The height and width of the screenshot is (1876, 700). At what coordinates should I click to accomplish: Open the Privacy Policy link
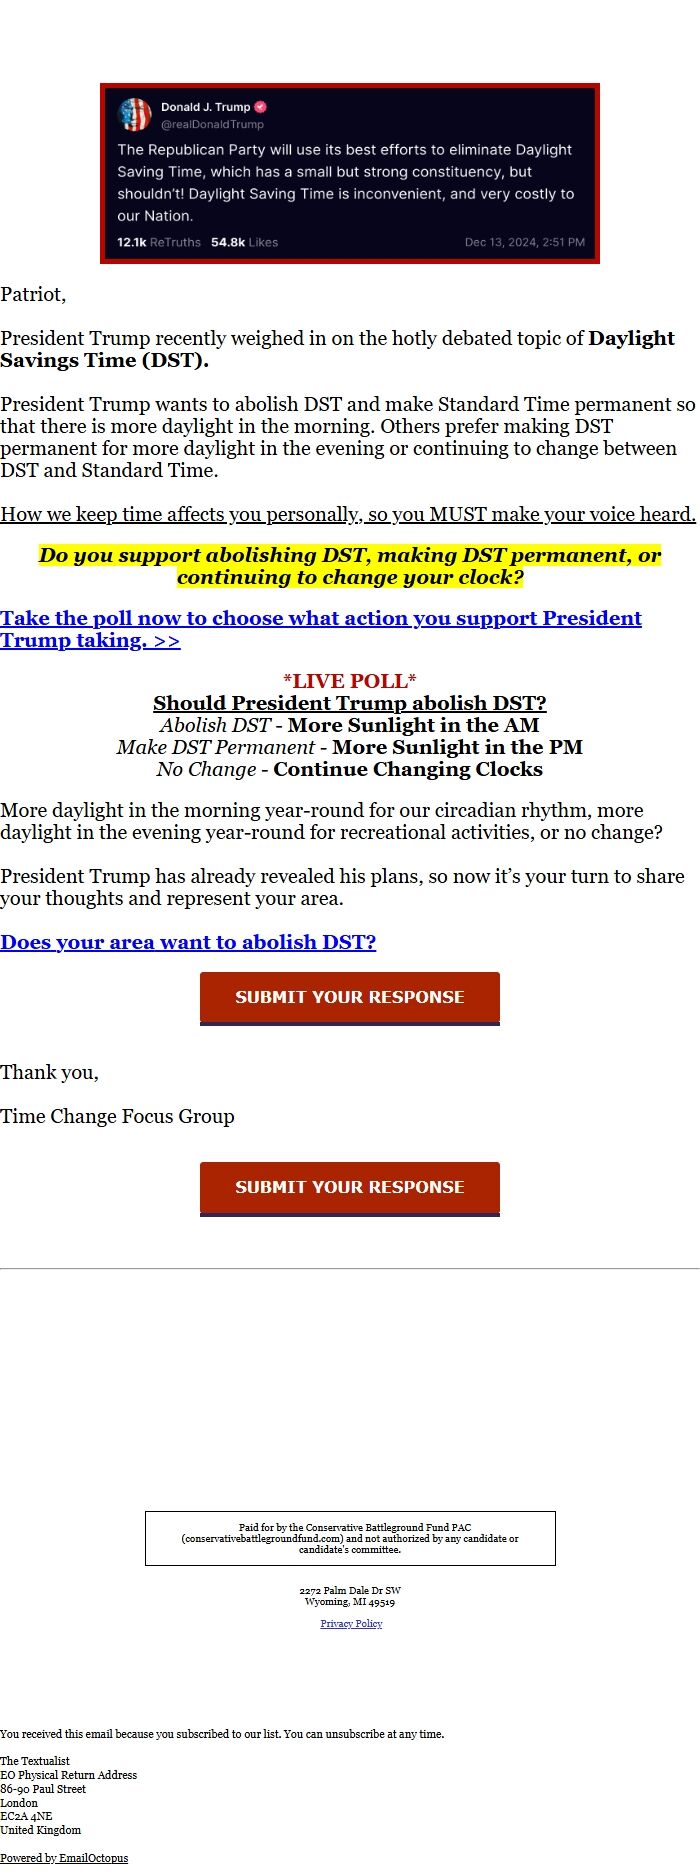click(350, 1623)
